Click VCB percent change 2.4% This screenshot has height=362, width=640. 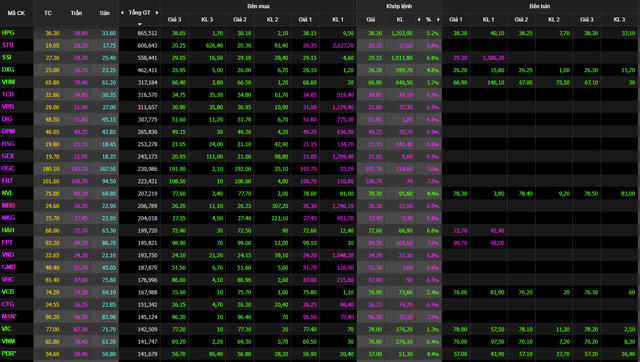pos(433,292)
